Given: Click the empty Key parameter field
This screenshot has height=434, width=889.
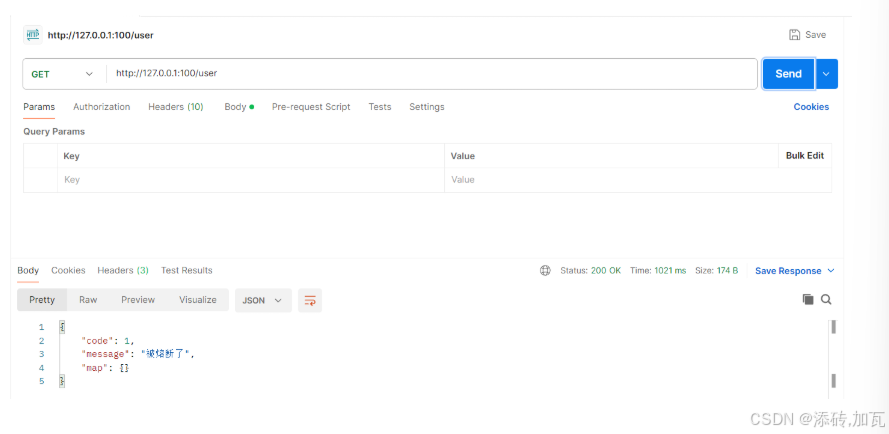Looking at the screenshot, I should [x=251, y=180].
